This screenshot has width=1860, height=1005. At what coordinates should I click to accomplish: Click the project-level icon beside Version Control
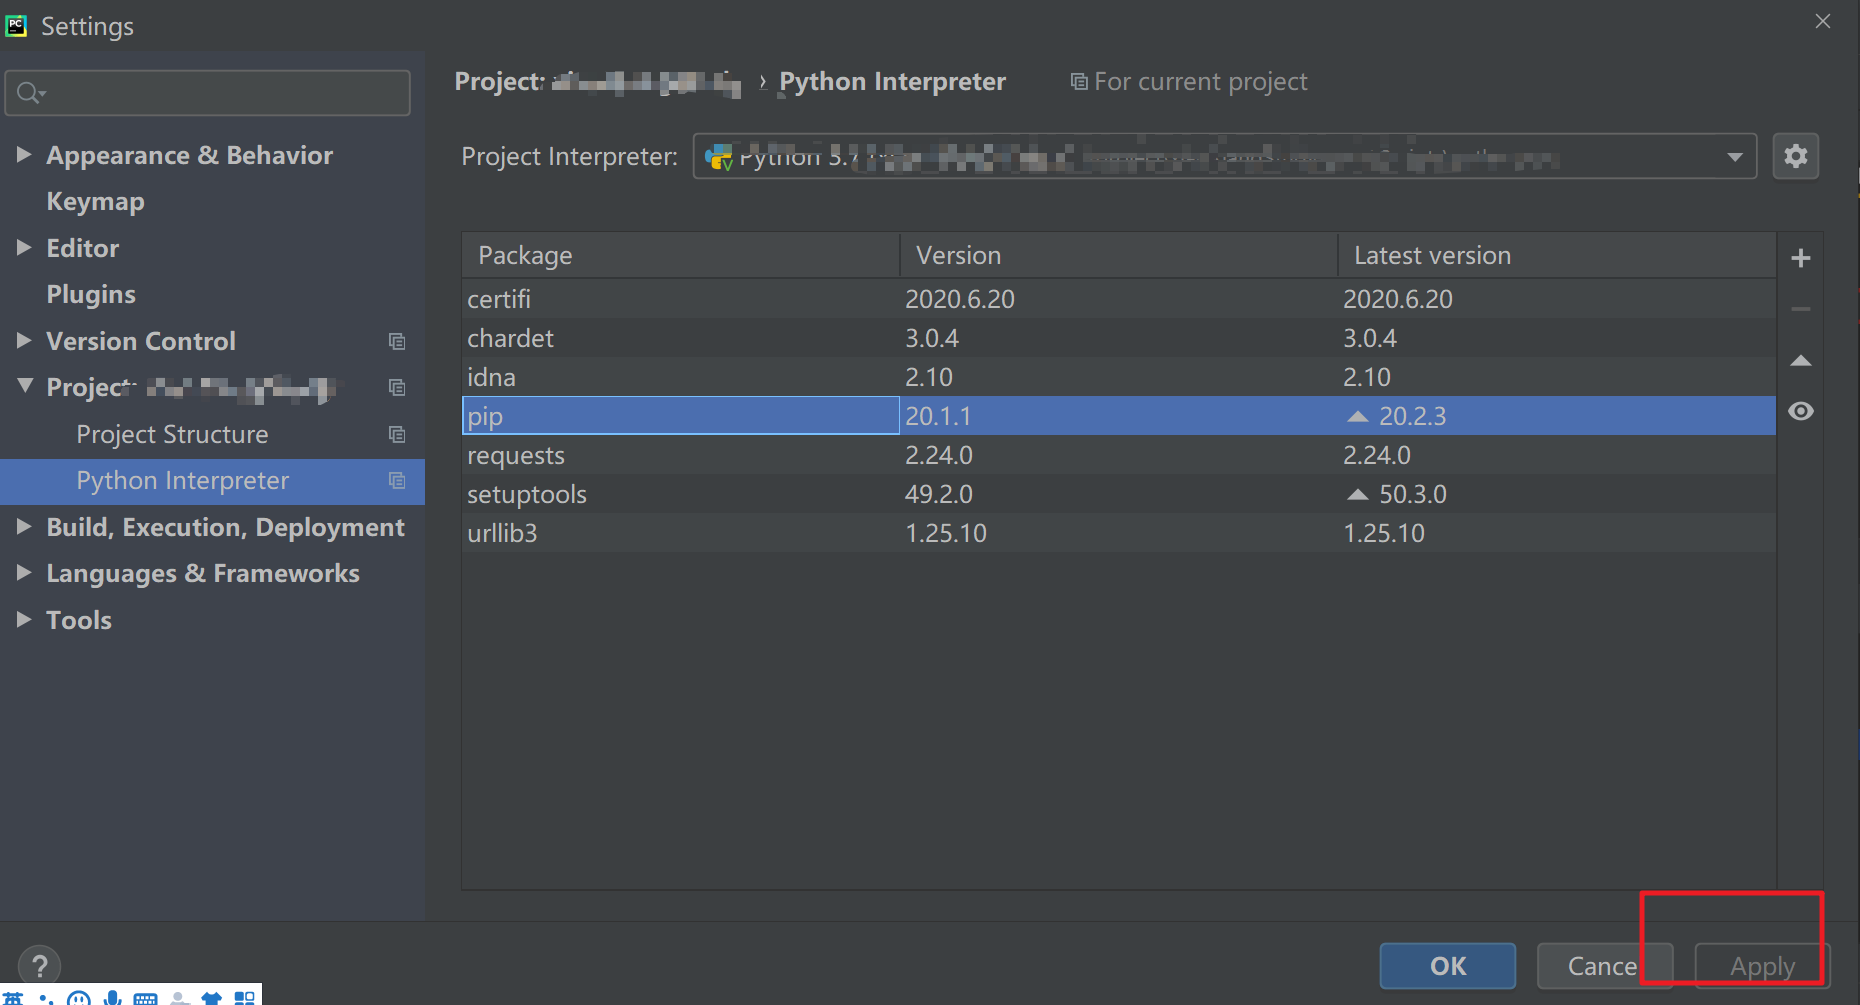coord(397,342)
